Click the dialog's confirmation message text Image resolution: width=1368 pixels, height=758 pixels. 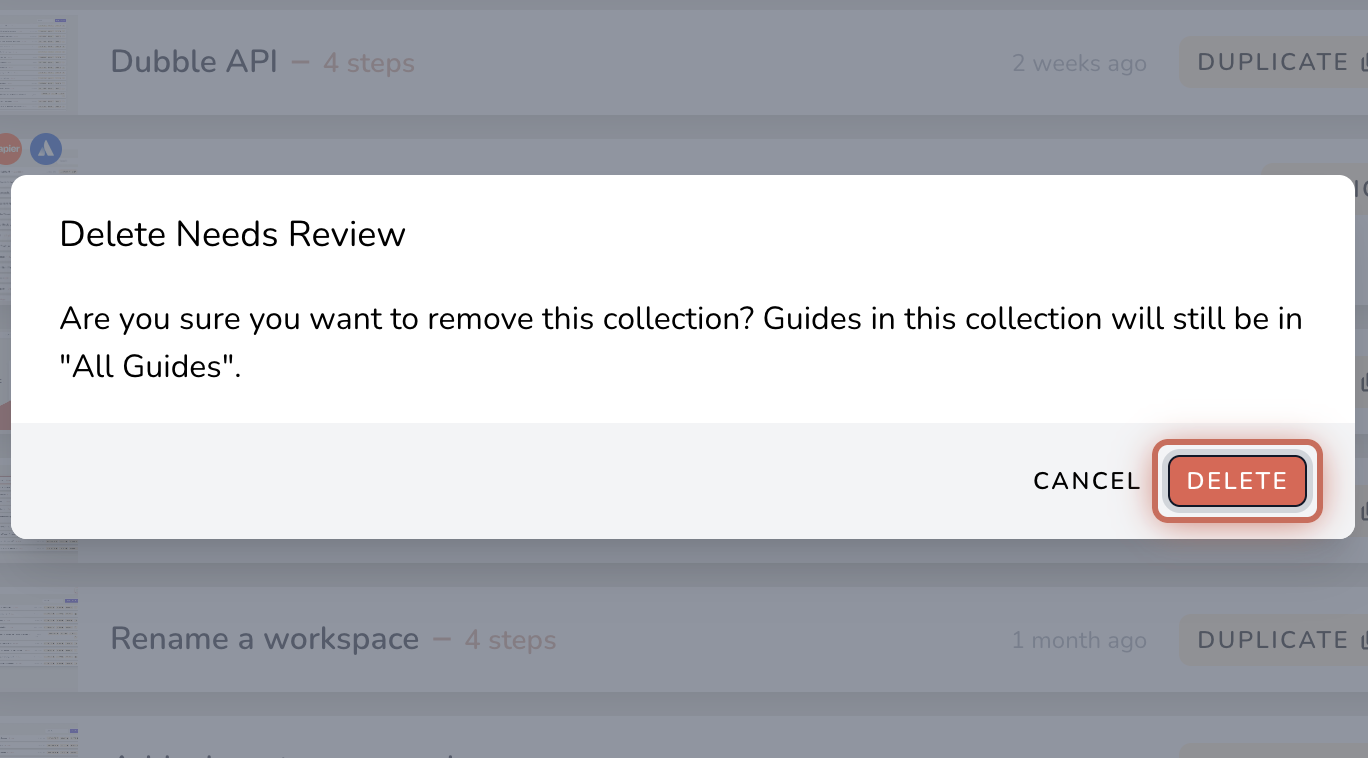[x=681, y=342]
